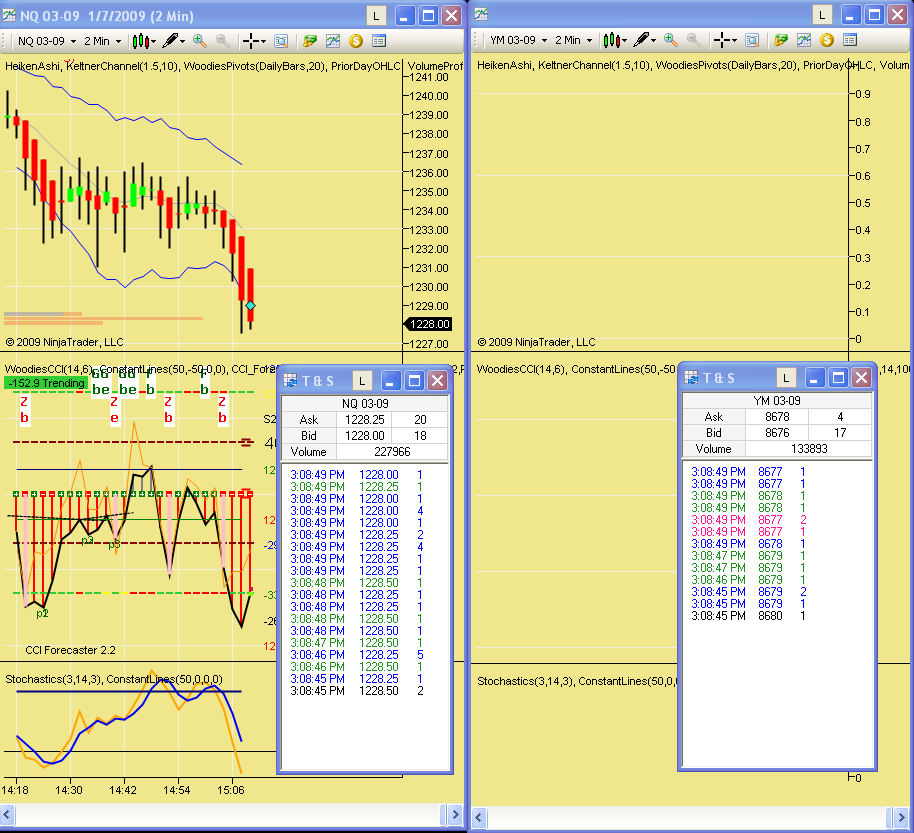Screen dimensions: 914x833
Task: Open Strategies gold coin icon in NQ chart
Action: (356, 41)
